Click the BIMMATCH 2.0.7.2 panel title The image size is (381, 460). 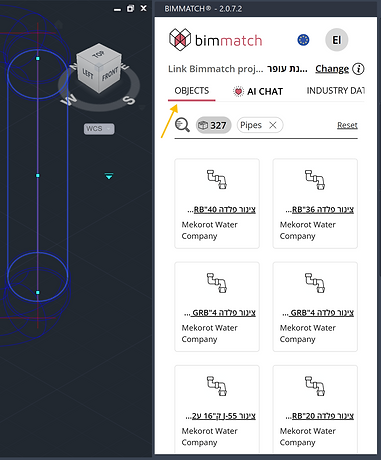[203, 9]
